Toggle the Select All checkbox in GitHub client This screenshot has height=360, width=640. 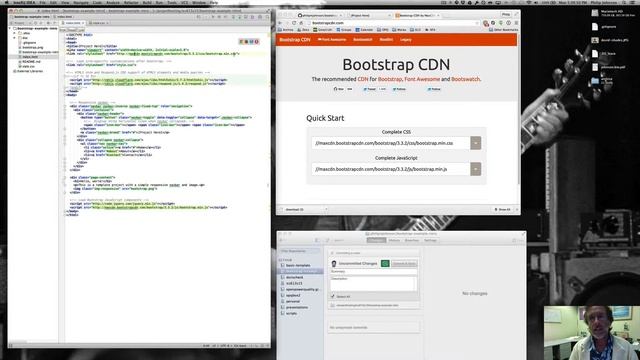333,296
